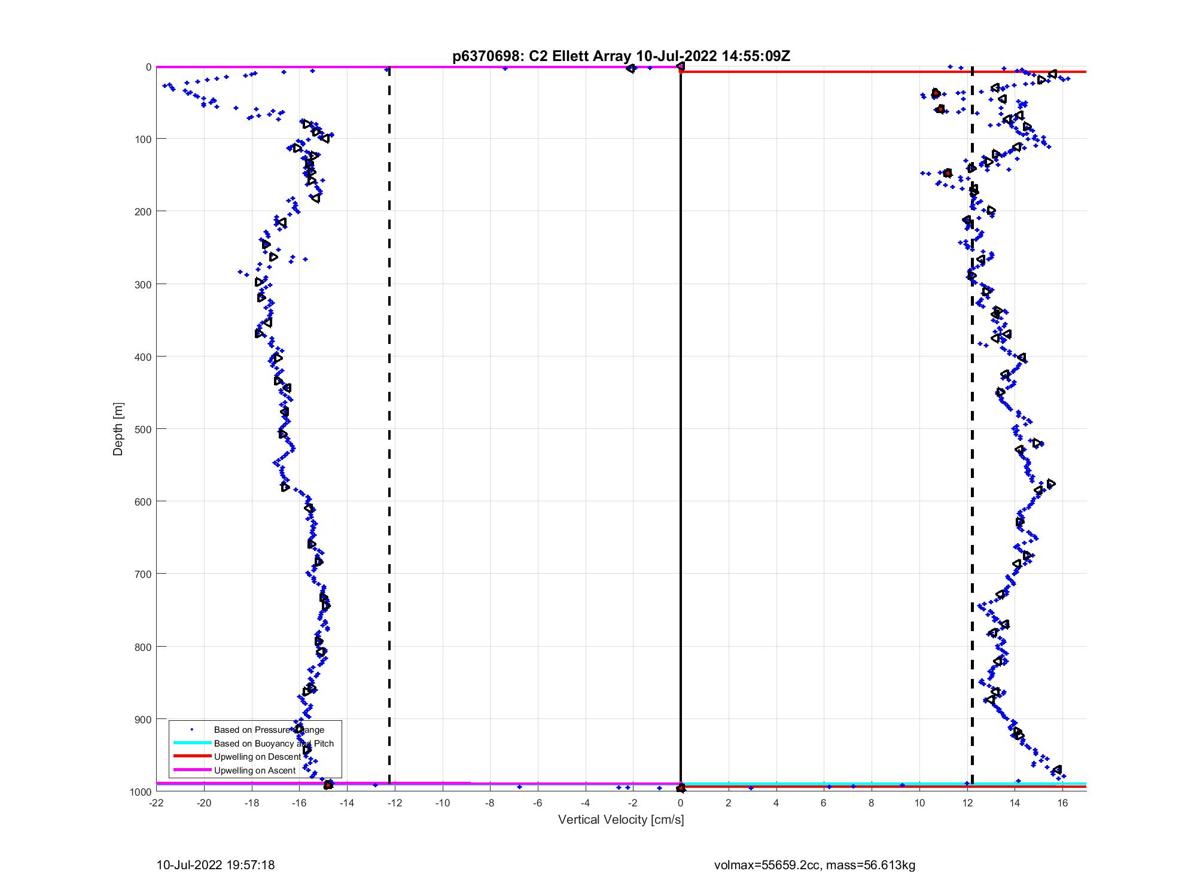Click the depth axis tick label '600'
The image size is (1200, 889).
tap(142, 501)
